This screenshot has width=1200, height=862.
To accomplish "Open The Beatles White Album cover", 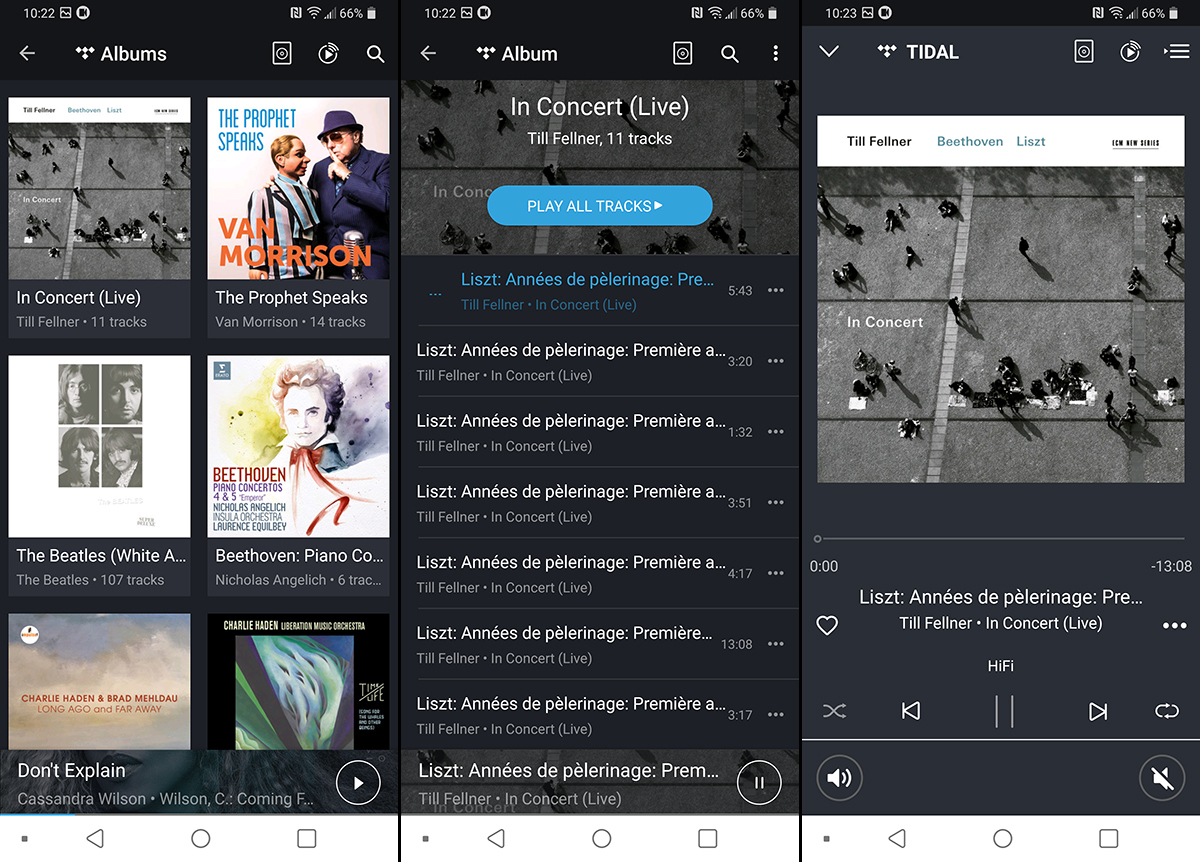I will click(x=99, y=446).
